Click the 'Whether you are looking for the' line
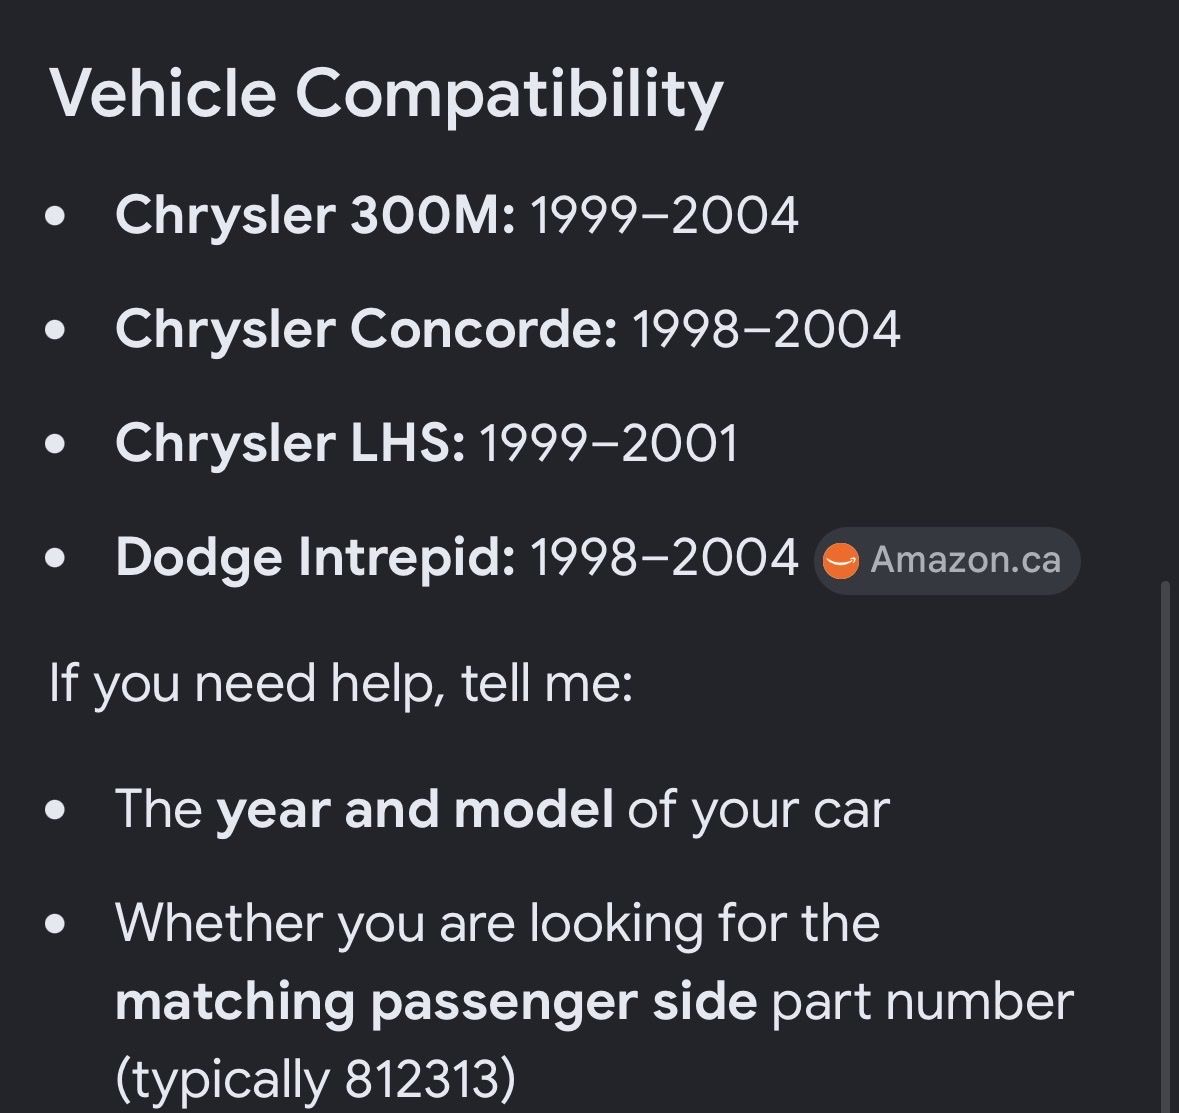This screenshot has width=1179, height=1113. click(497, 923)
